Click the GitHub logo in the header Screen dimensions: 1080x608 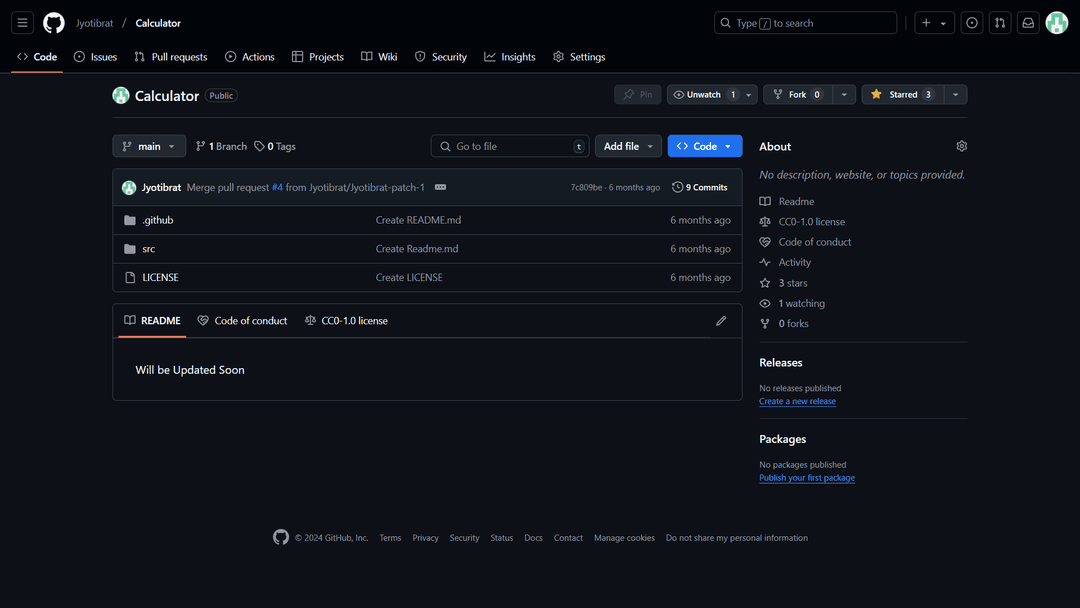click(54, 23)
